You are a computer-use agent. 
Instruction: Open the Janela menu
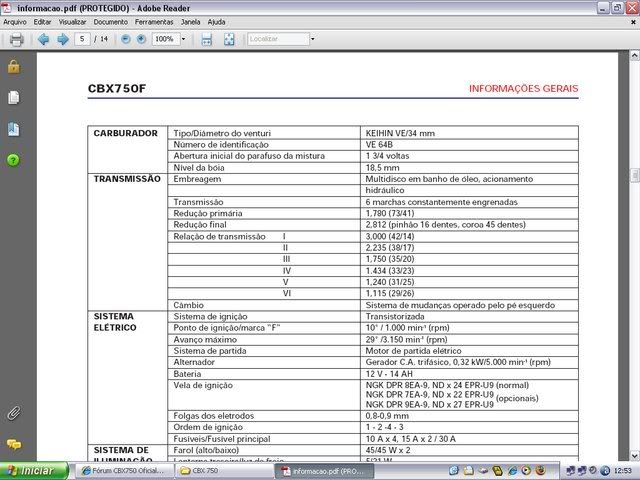tap(190, 22)
